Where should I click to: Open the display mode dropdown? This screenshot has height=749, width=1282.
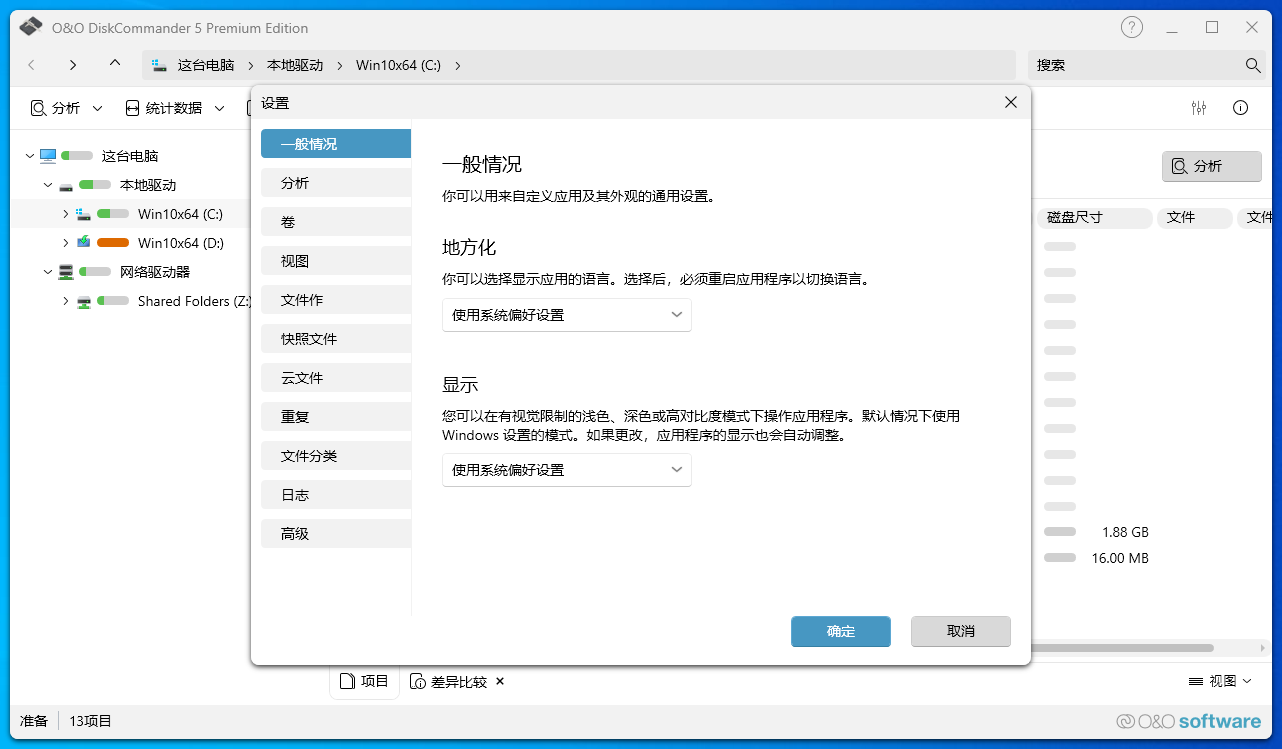[x=566, y=469]
